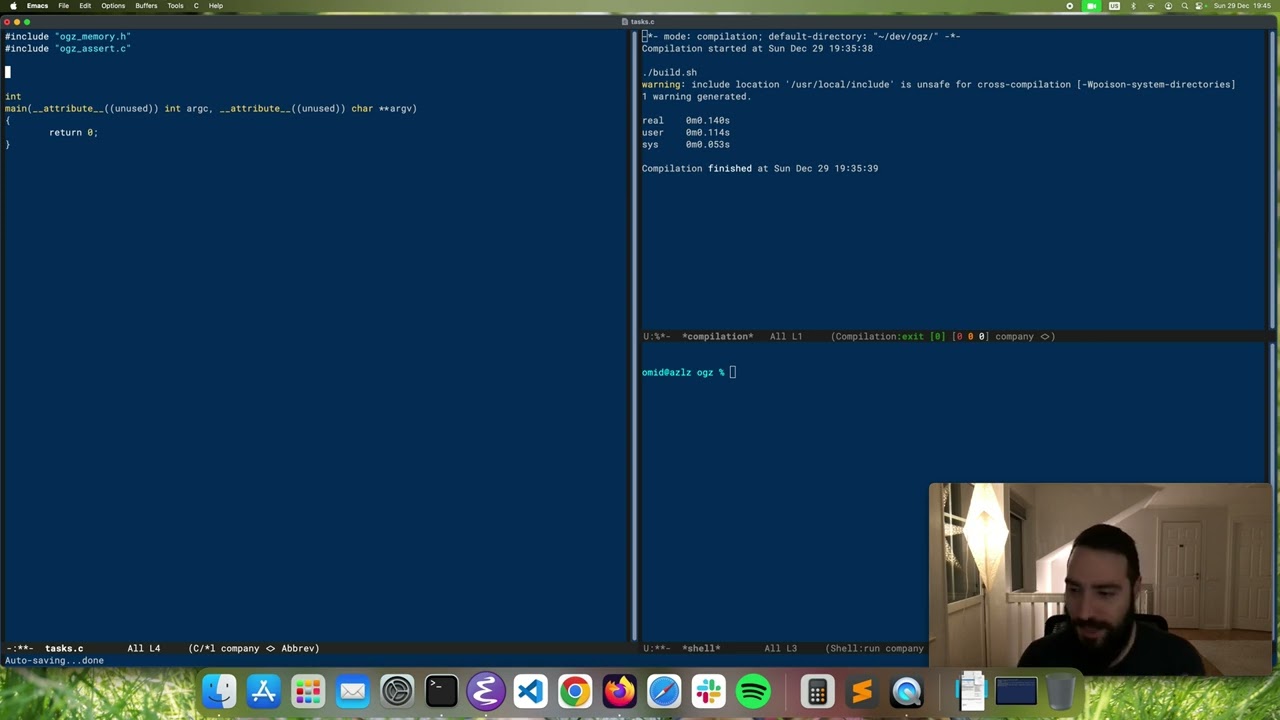Viewport: 1280px width, 720px height.
Task: Open the Emacs application menu
Action: pos(37,6)
